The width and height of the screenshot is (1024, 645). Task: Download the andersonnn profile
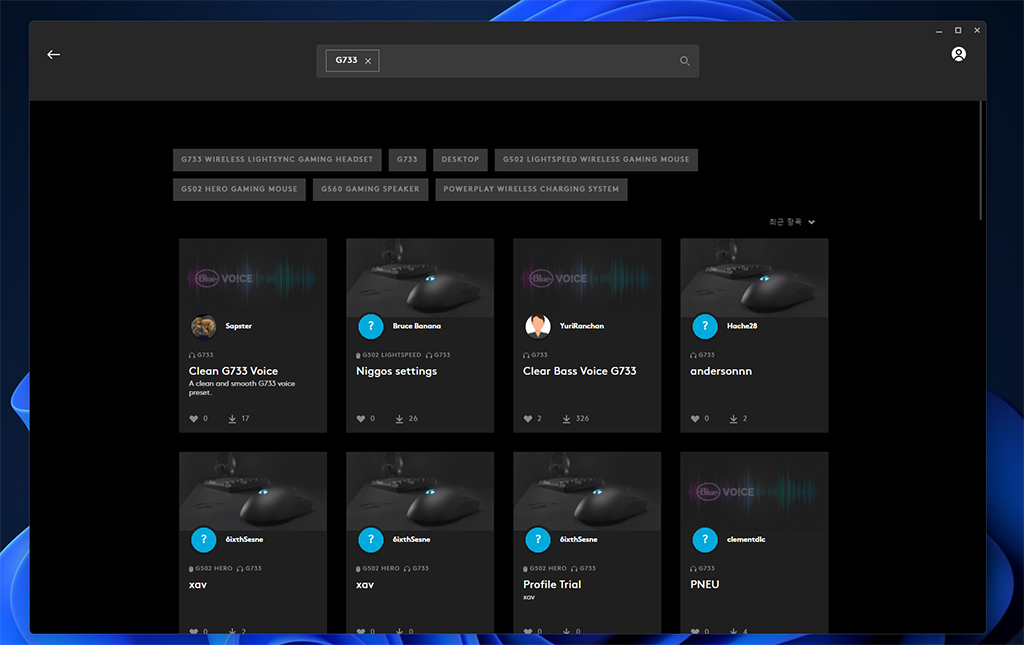click(x=733, y=418)
